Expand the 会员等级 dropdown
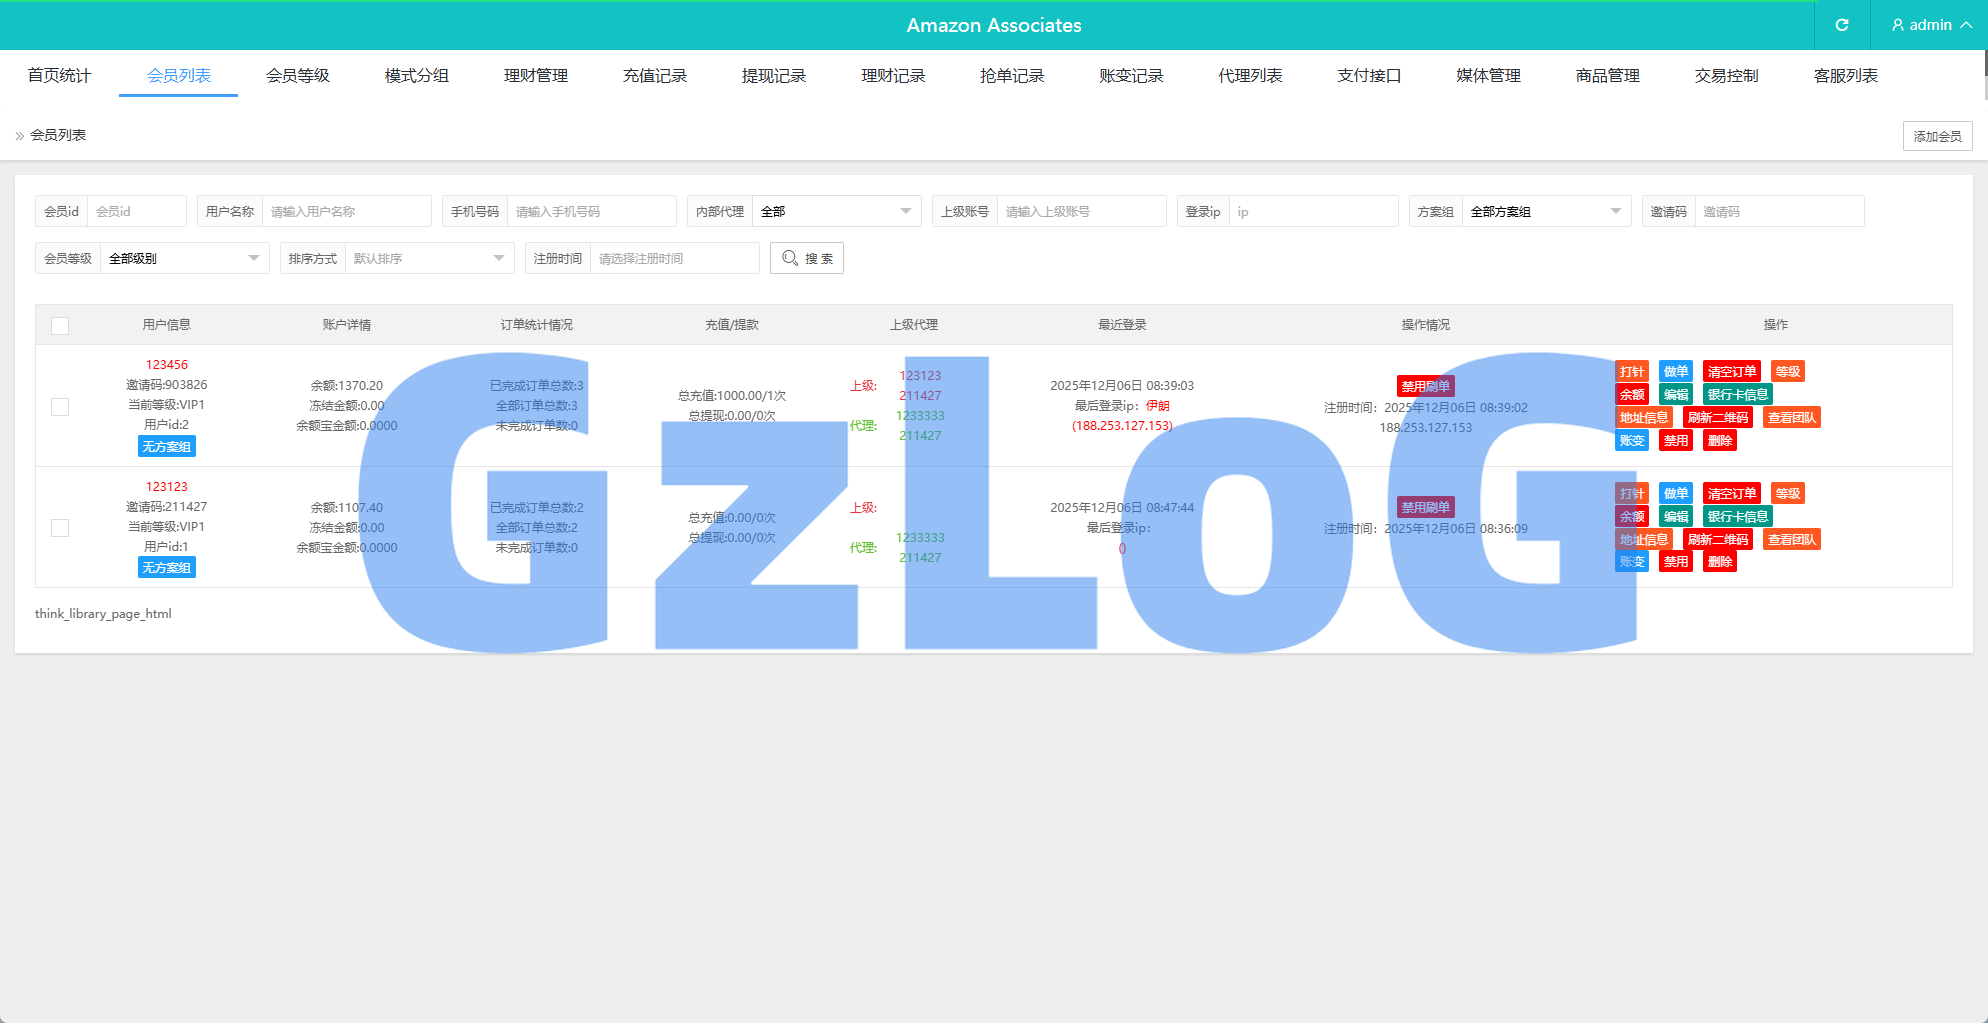 click(x=183, y=258)
